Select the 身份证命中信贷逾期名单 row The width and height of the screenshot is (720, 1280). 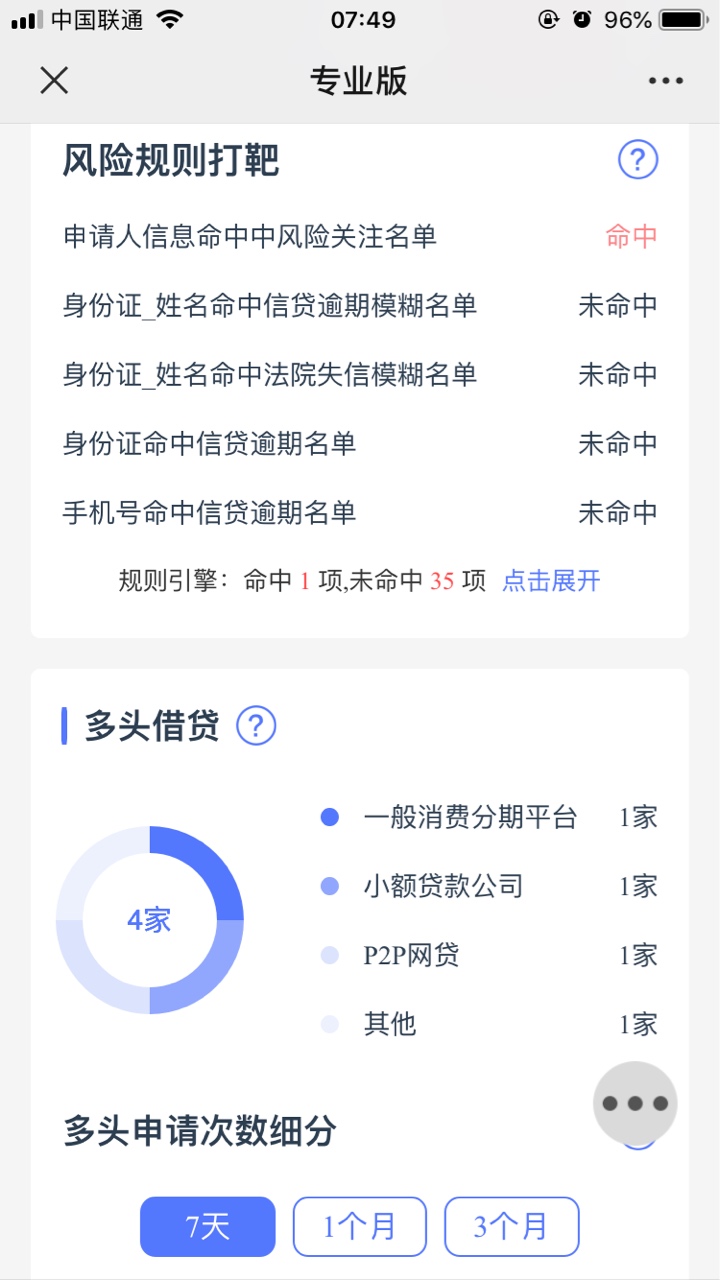click(360, 443)
